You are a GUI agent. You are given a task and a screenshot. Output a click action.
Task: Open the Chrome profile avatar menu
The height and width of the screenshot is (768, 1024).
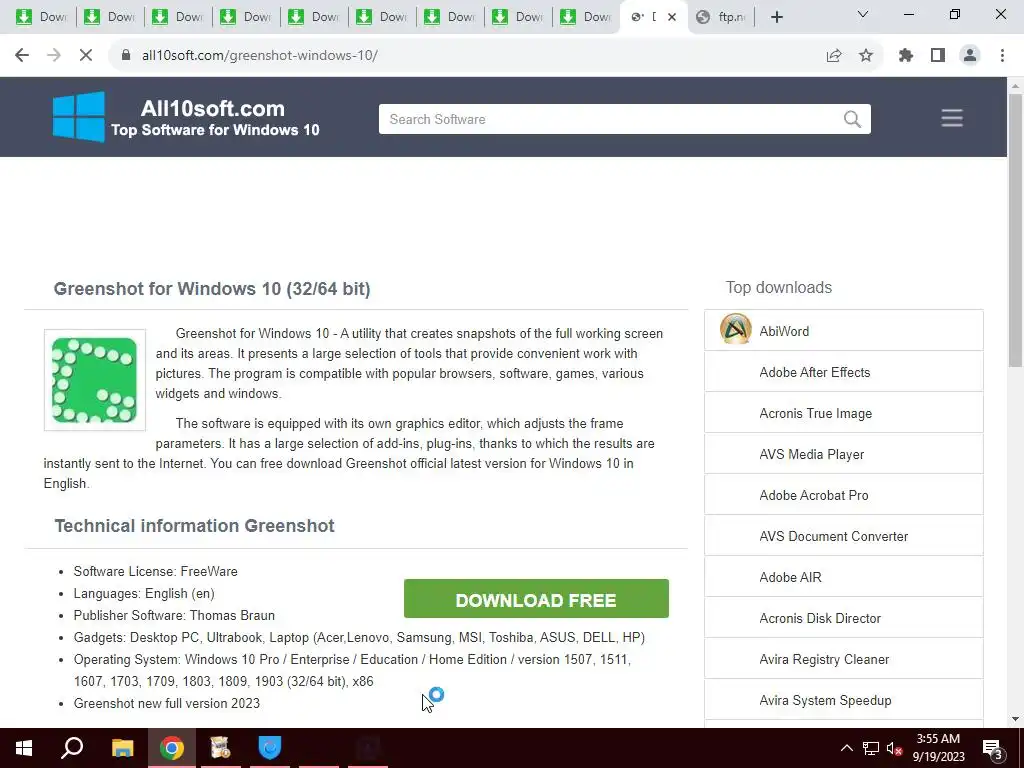(x=970, y=56)
